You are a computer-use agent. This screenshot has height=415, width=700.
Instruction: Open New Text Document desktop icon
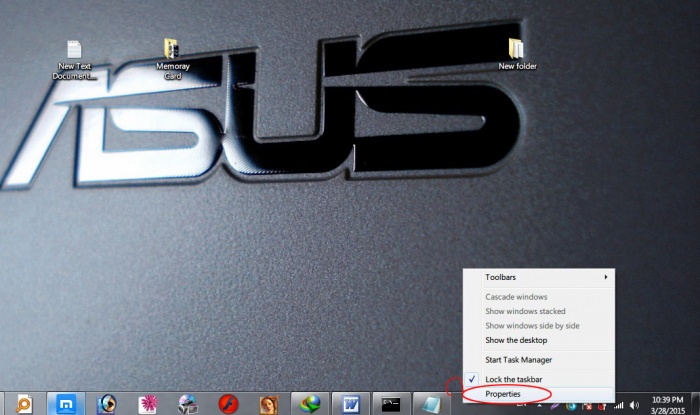pyautogui.click(x=74, y=60)
